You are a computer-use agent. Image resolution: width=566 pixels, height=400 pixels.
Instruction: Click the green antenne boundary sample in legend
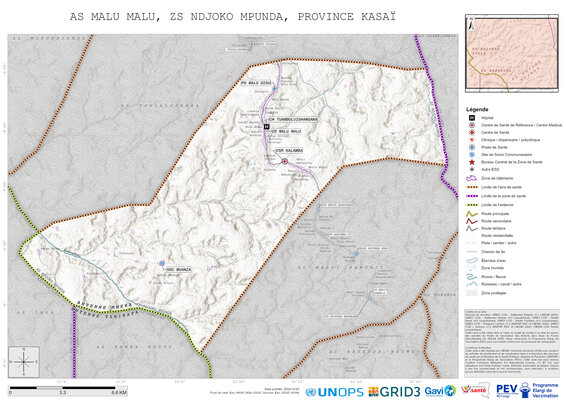coord(472,205)
